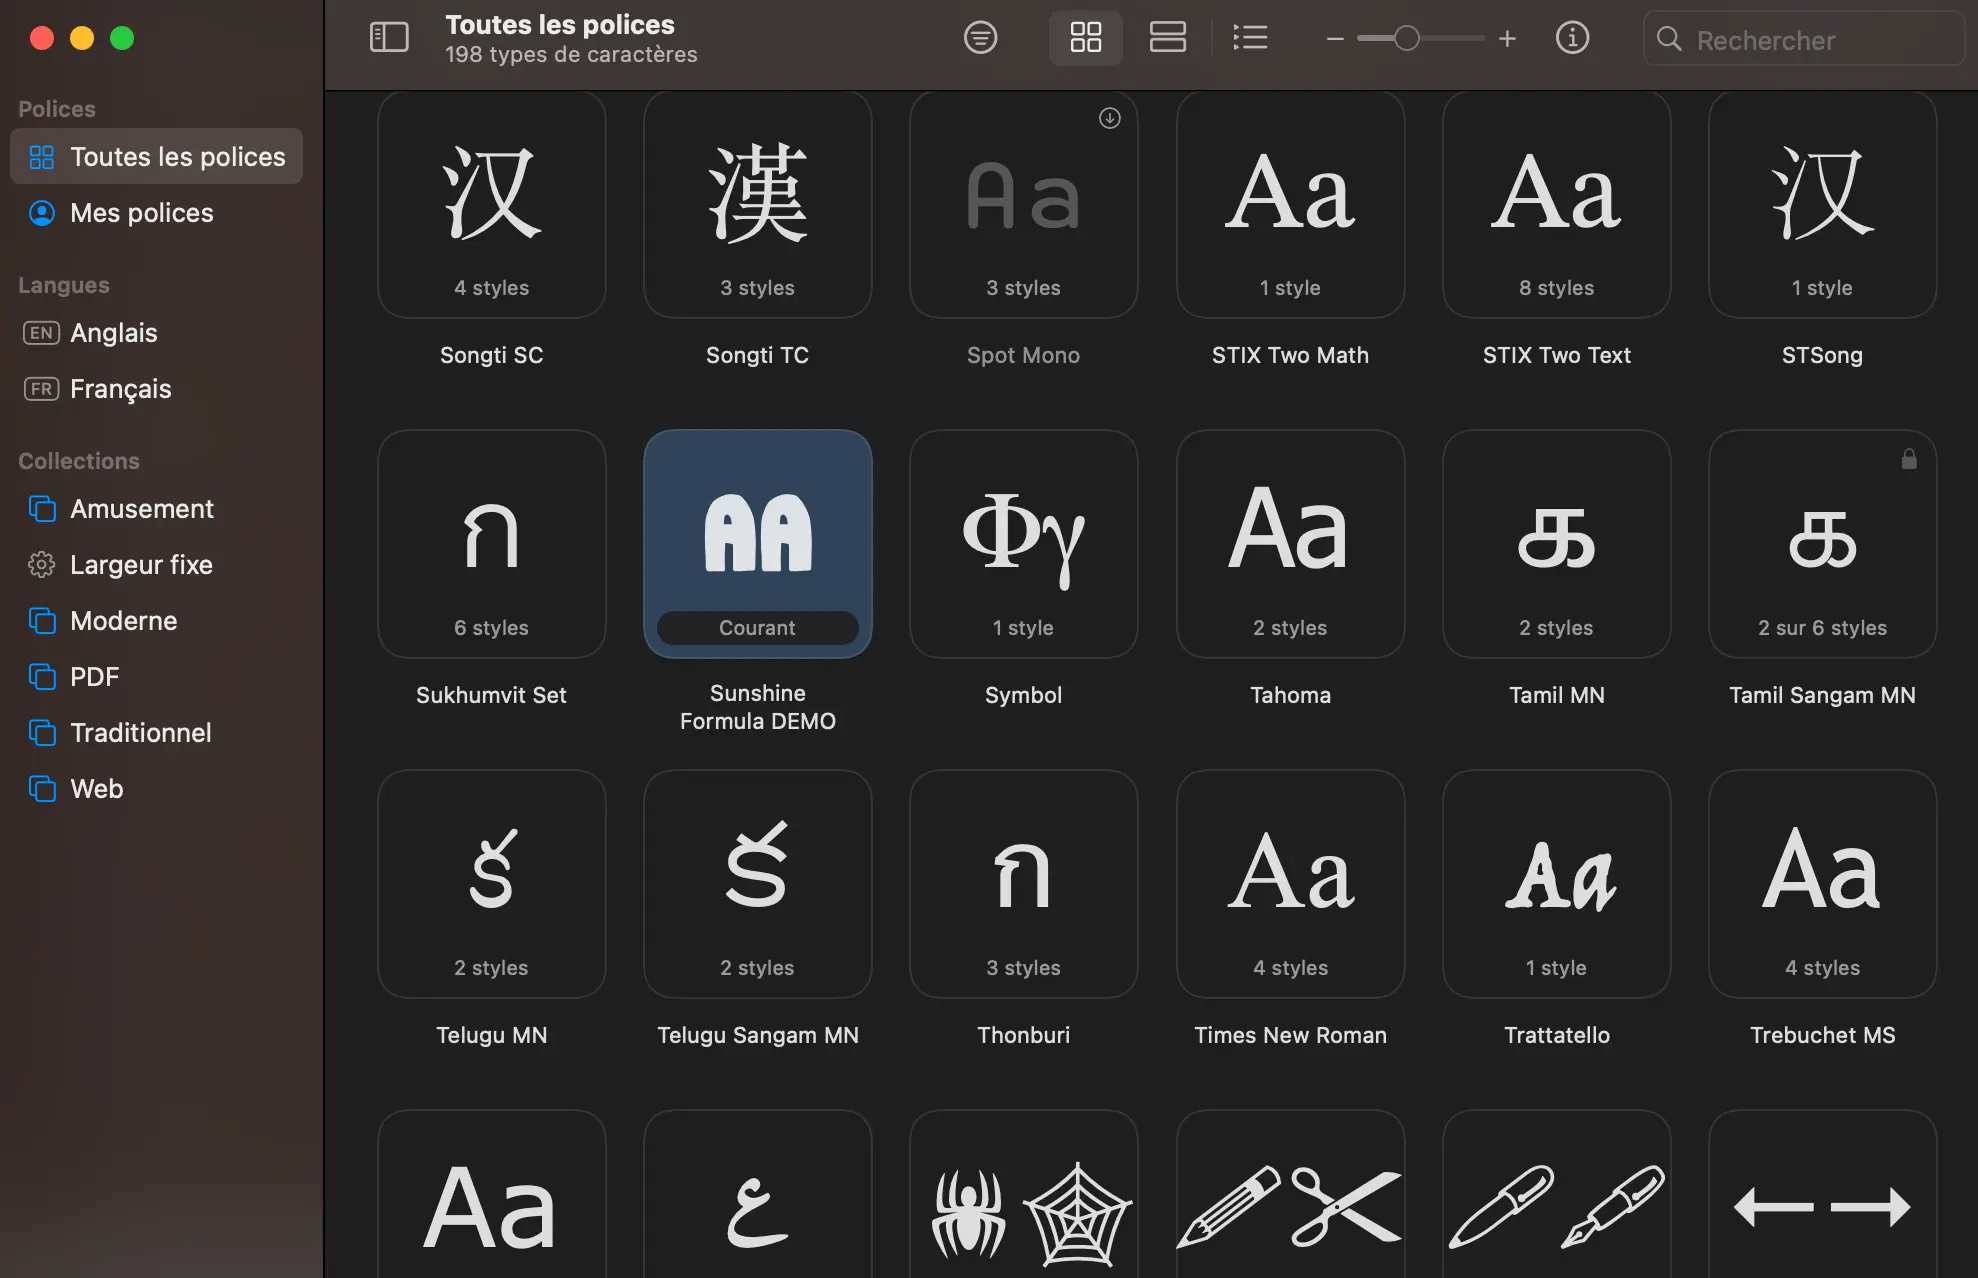Toggle the sidebar visibility button
Screen dimensions: 1978x1278
389,38
